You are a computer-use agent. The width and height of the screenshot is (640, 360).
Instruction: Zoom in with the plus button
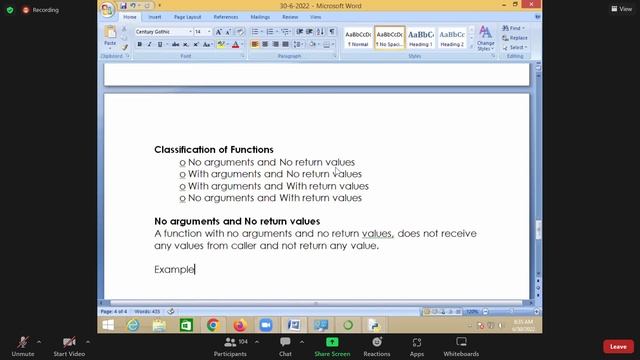pyautogui.click(x=536, y=312)
